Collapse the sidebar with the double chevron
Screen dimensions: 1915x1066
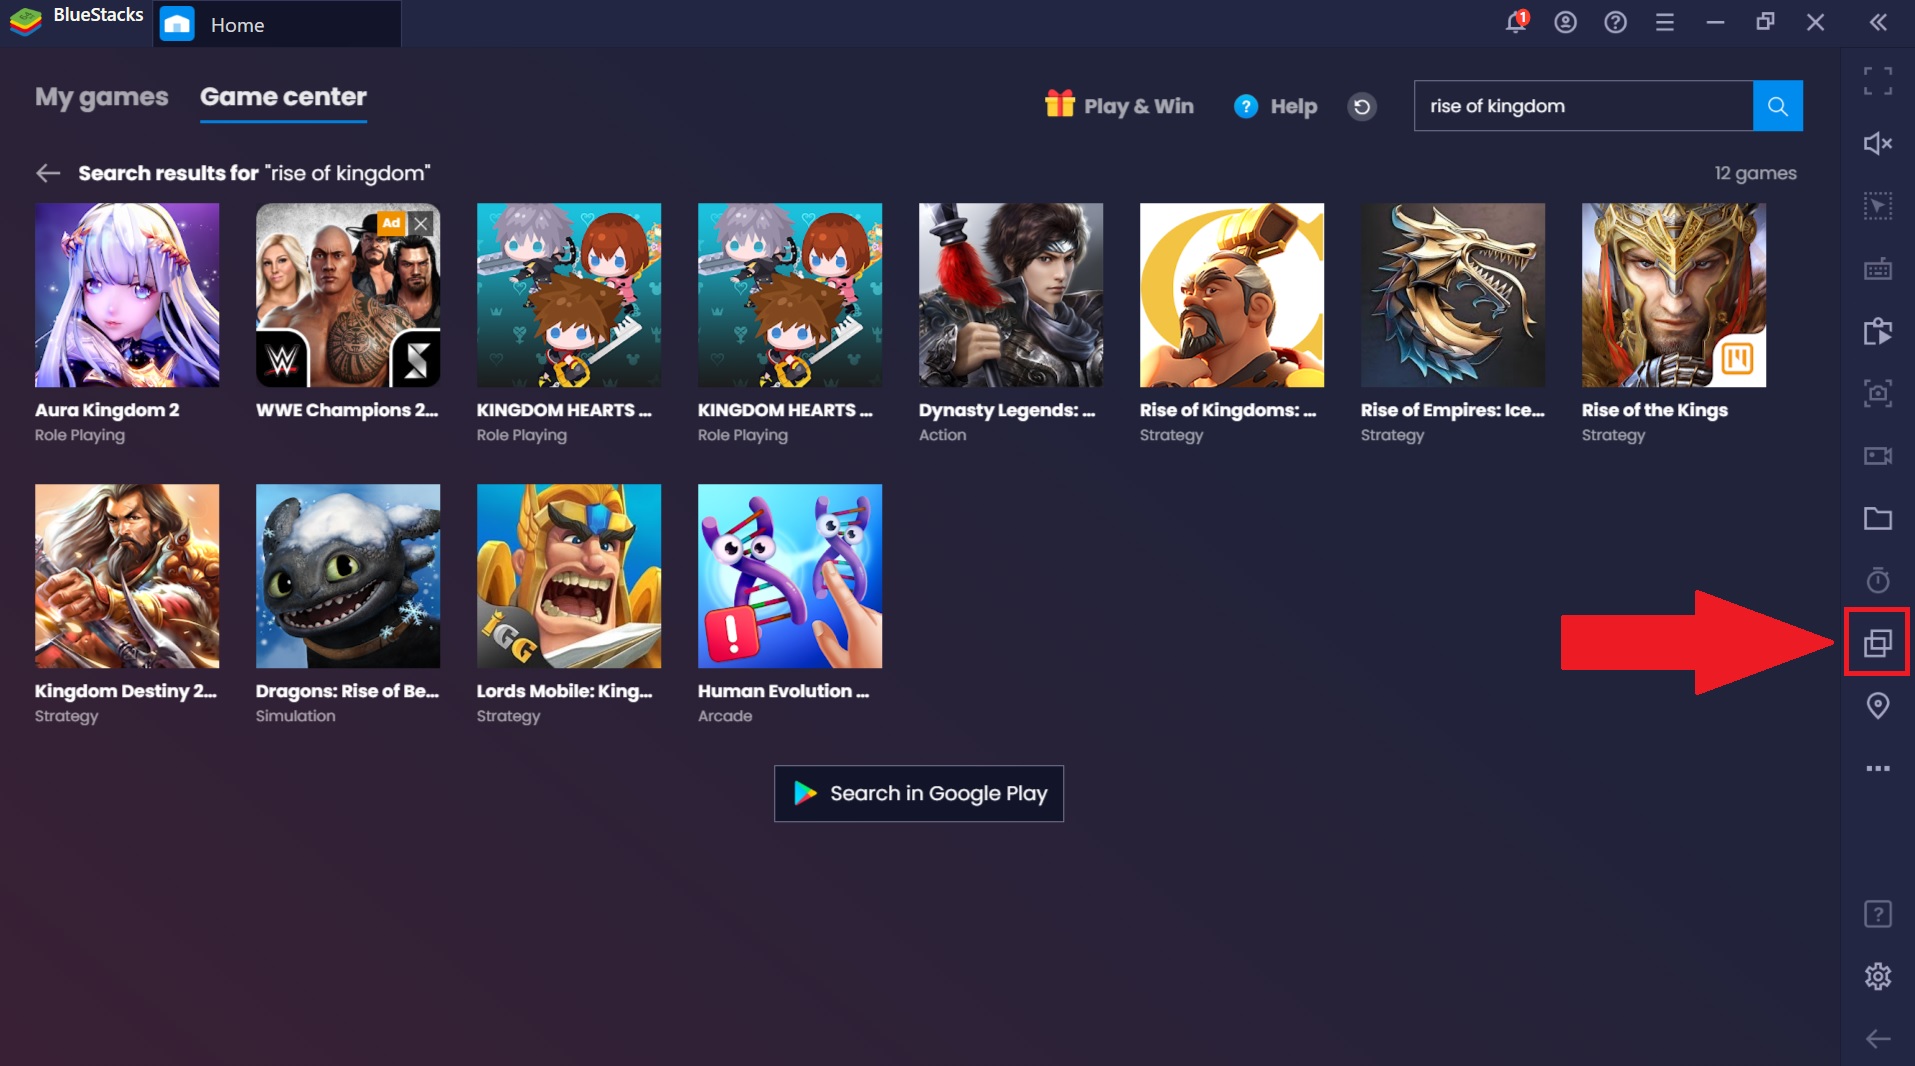[x=1878, y=23]
